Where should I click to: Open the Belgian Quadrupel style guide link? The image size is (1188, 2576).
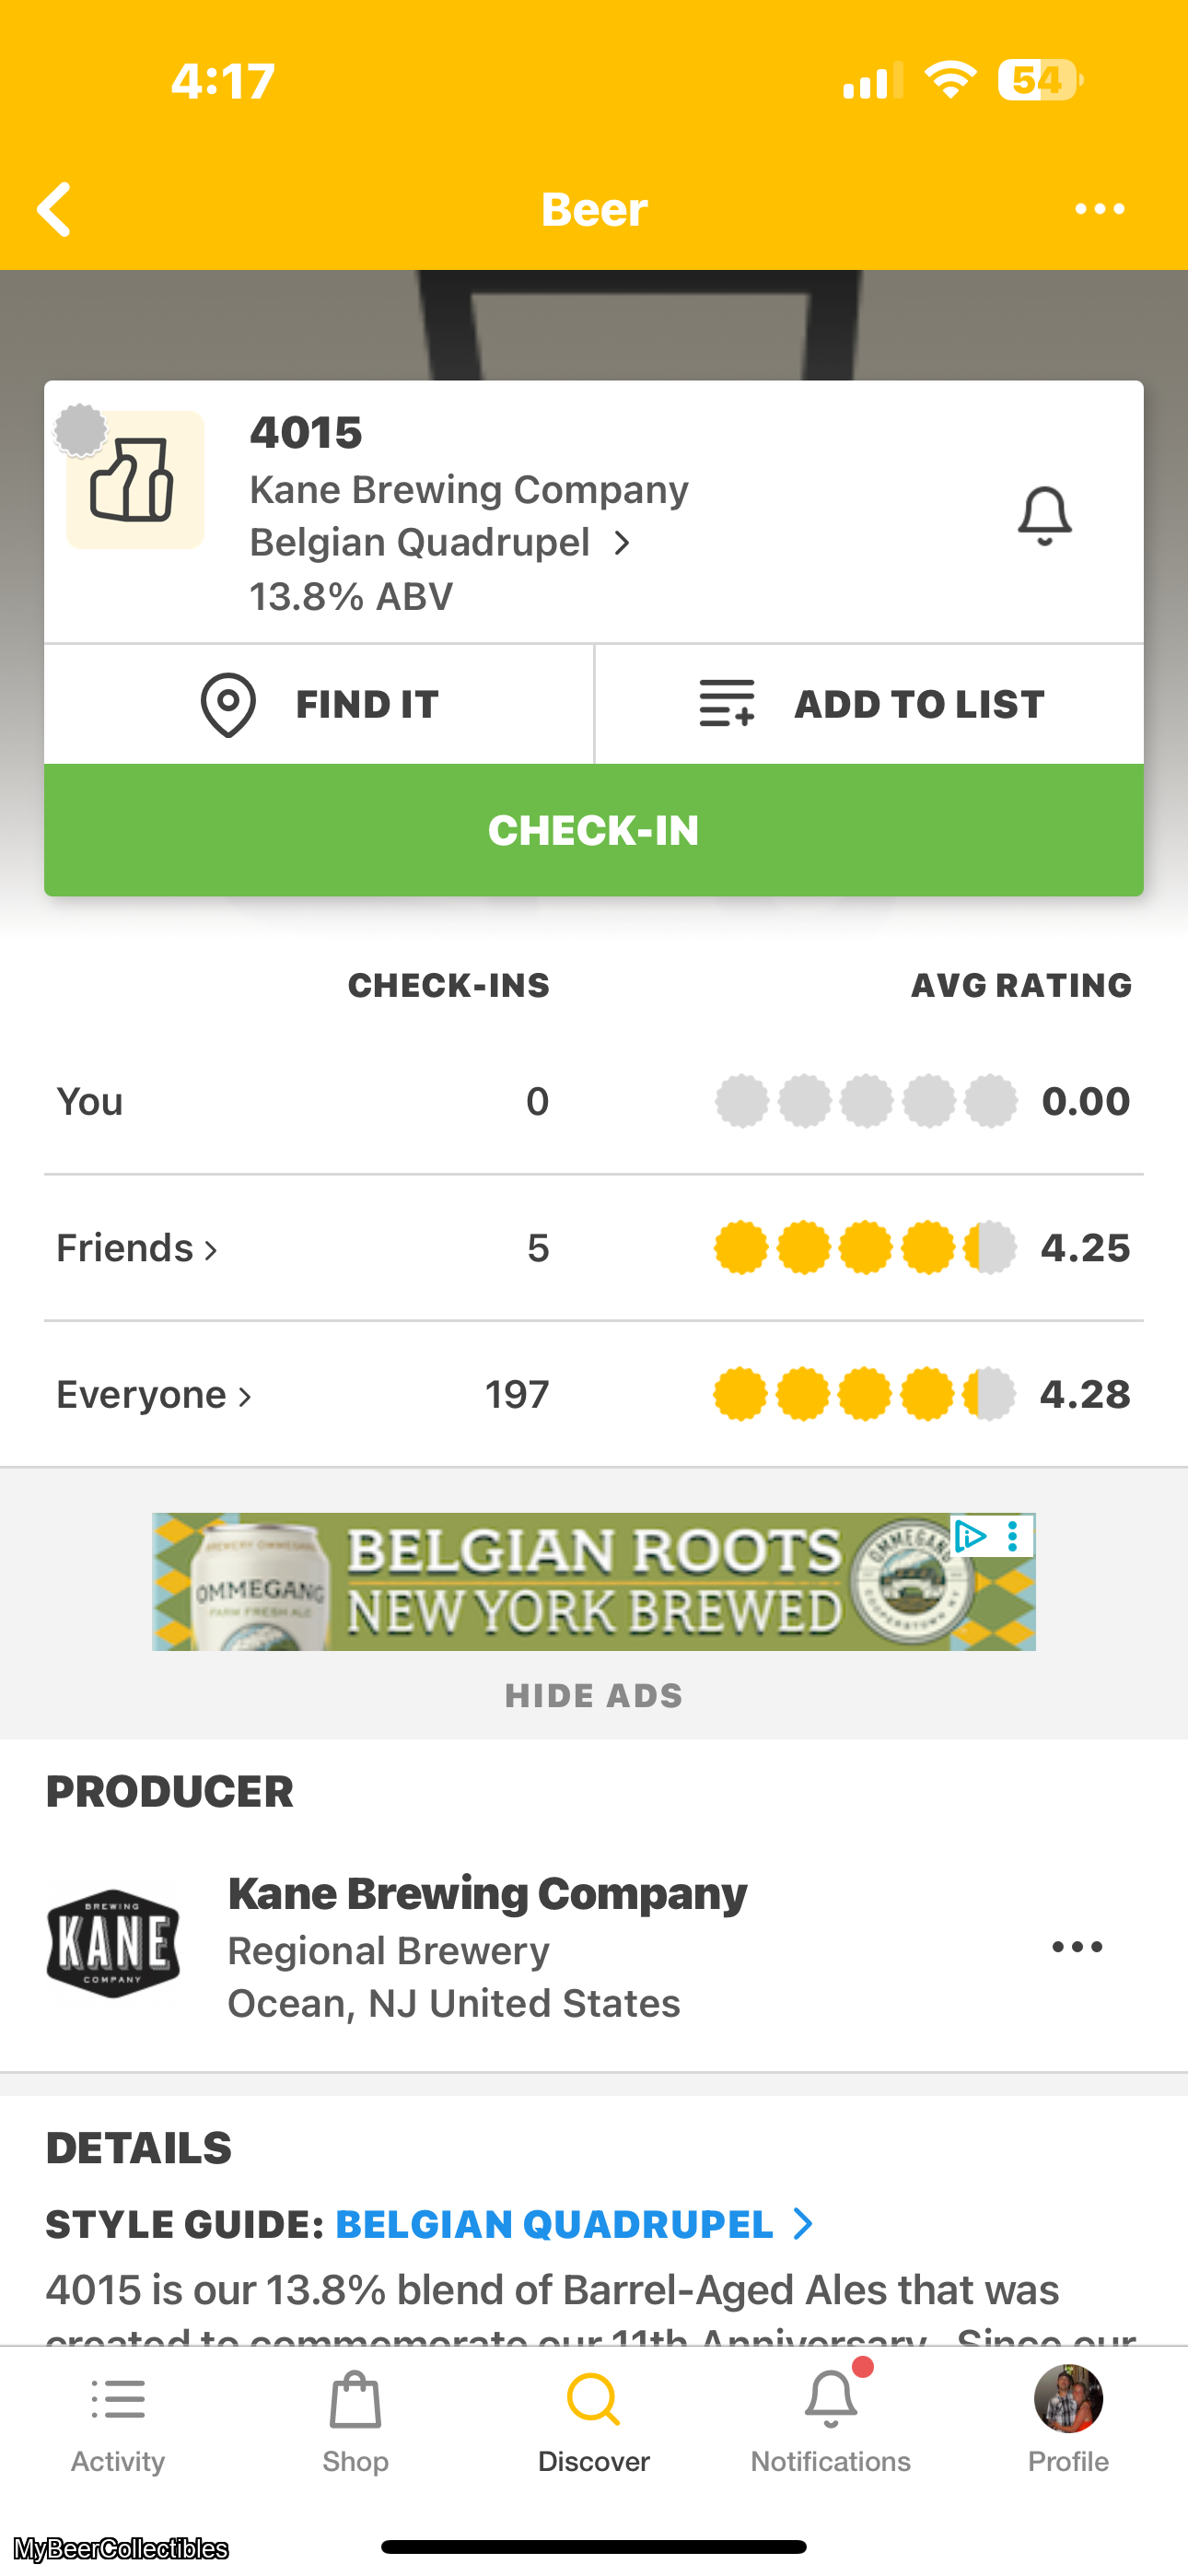pos(573,2224)
